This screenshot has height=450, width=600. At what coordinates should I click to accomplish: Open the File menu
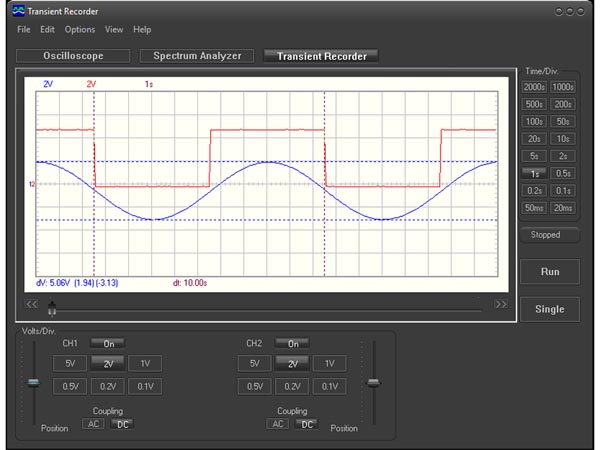(x=23, y=29)
